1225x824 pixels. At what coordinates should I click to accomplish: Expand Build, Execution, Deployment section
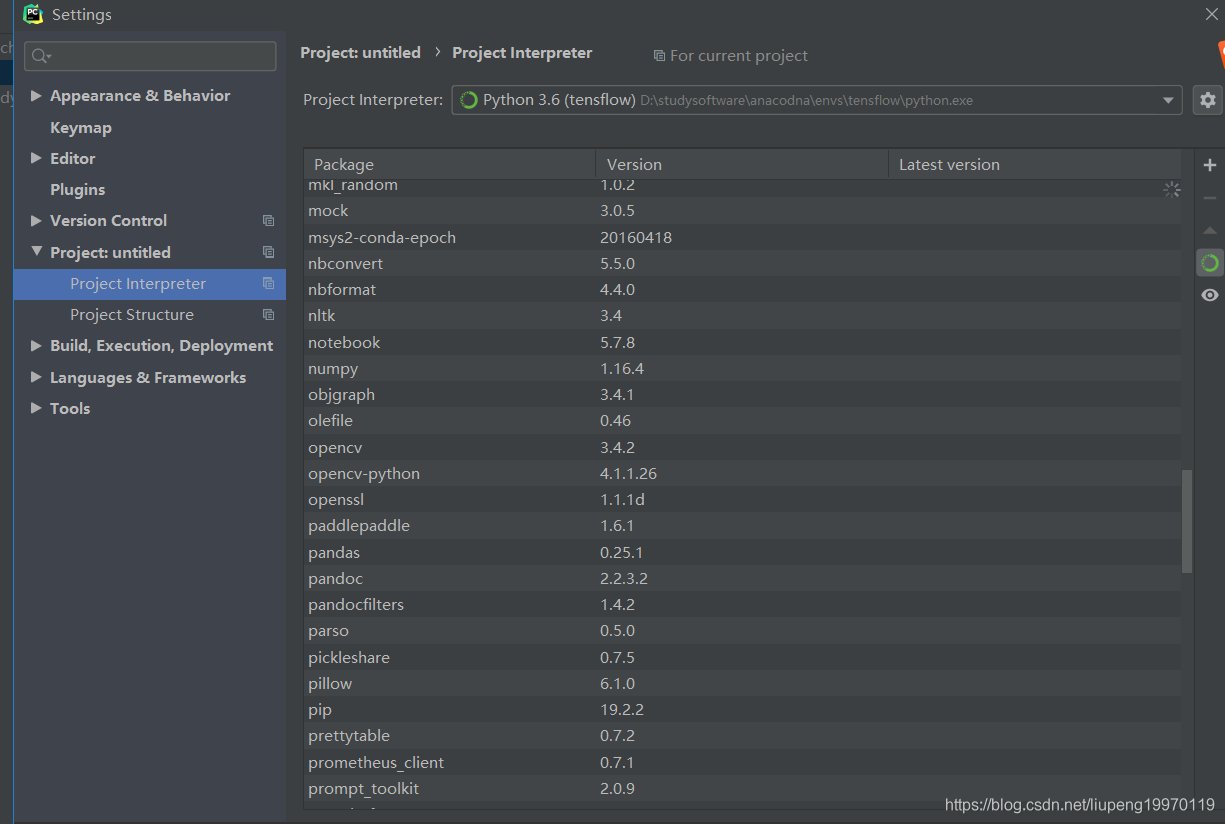pyautogui.click(x=36, y=346)
